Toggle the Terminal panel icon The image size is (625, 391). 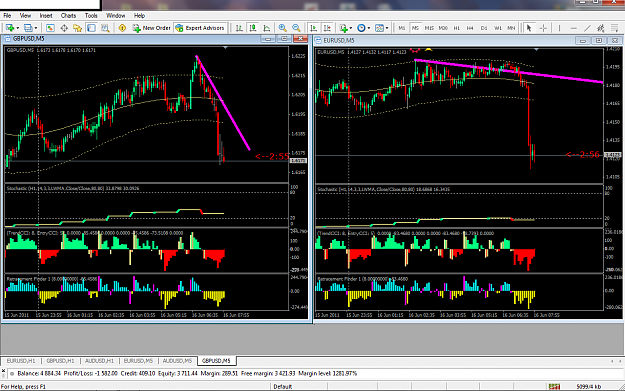91,28
